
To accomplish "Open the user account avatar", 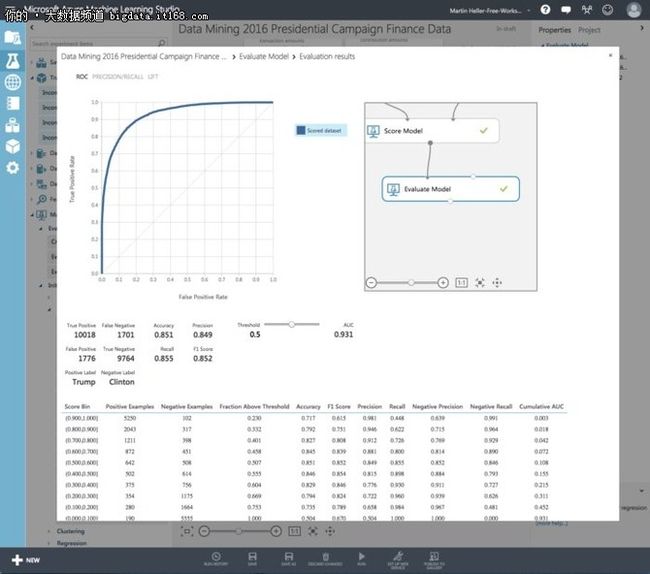I will (x=634, y=10).
